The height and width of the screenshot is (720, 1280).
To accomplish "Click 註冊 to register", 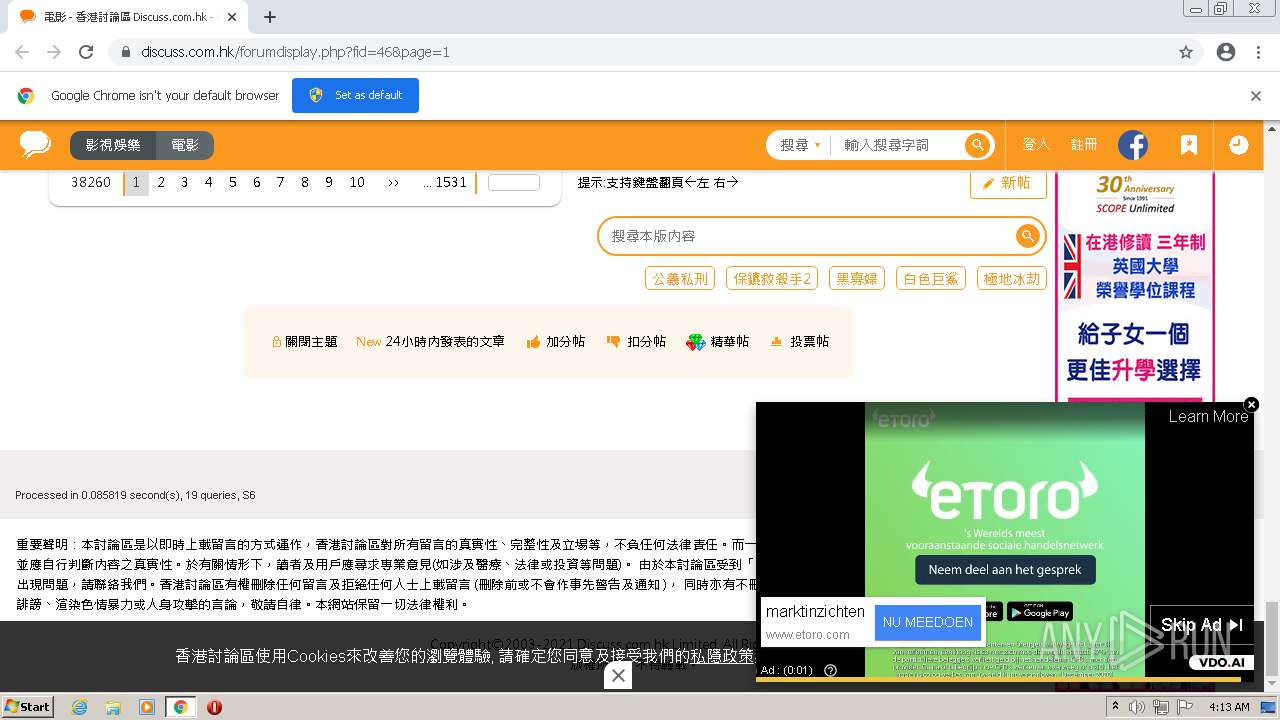I will [x=1084, y=145].
